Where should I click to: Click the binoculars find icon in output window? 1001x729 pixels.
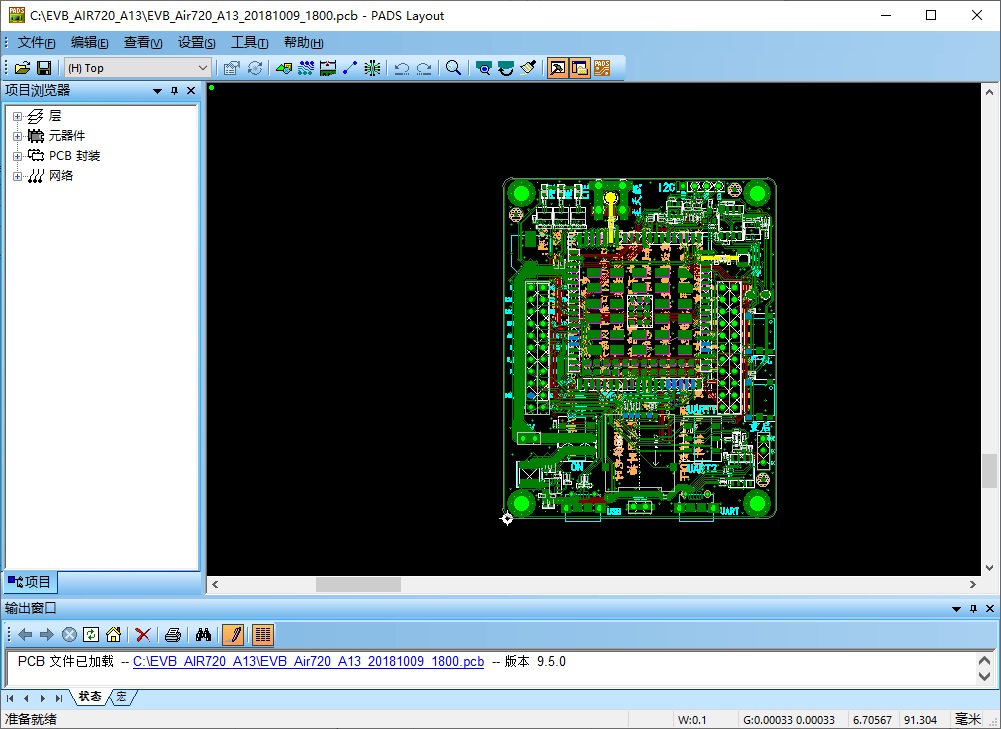203,634
